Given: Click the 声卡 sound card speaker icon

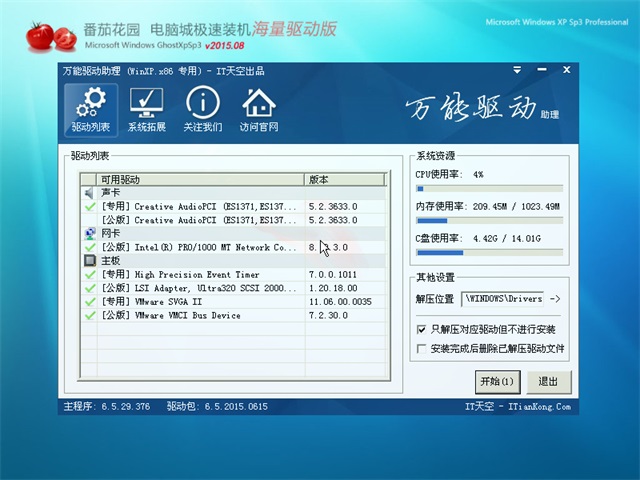Looking at the screenshot, I should (x=90, y=193).
